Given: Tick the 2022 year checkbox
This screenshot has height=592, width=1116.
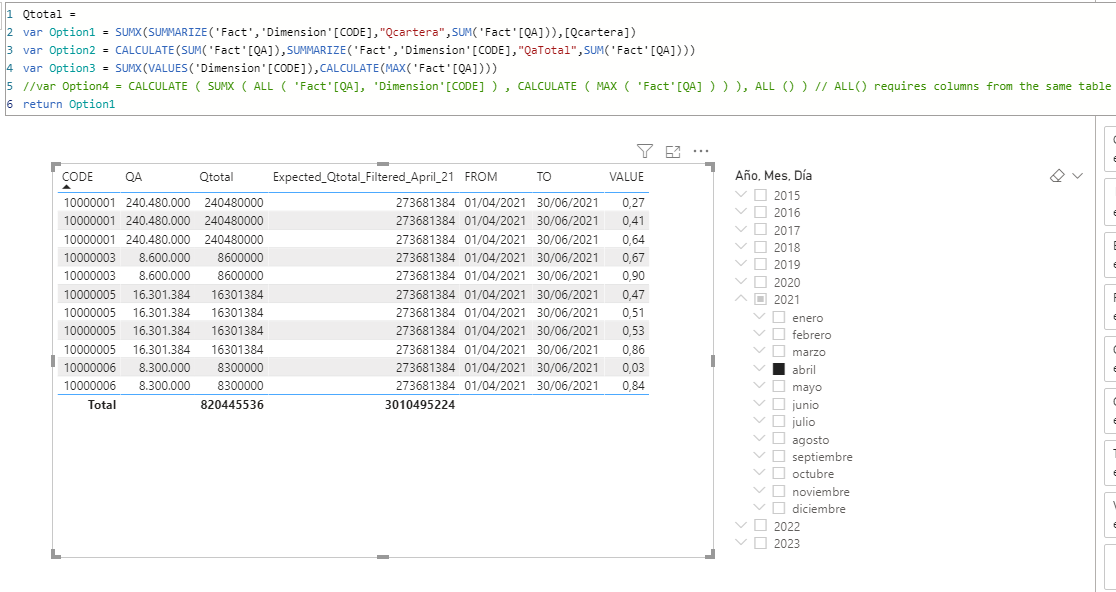Looking at the screenshot, I should [x=761, y=526].
